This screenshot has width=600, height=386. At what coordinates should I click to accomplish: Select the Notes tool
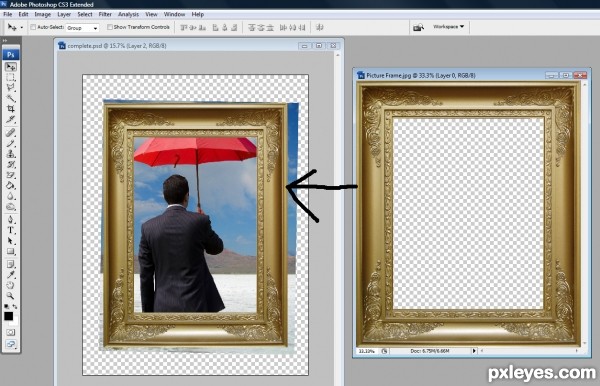click(x=11, y=264)
